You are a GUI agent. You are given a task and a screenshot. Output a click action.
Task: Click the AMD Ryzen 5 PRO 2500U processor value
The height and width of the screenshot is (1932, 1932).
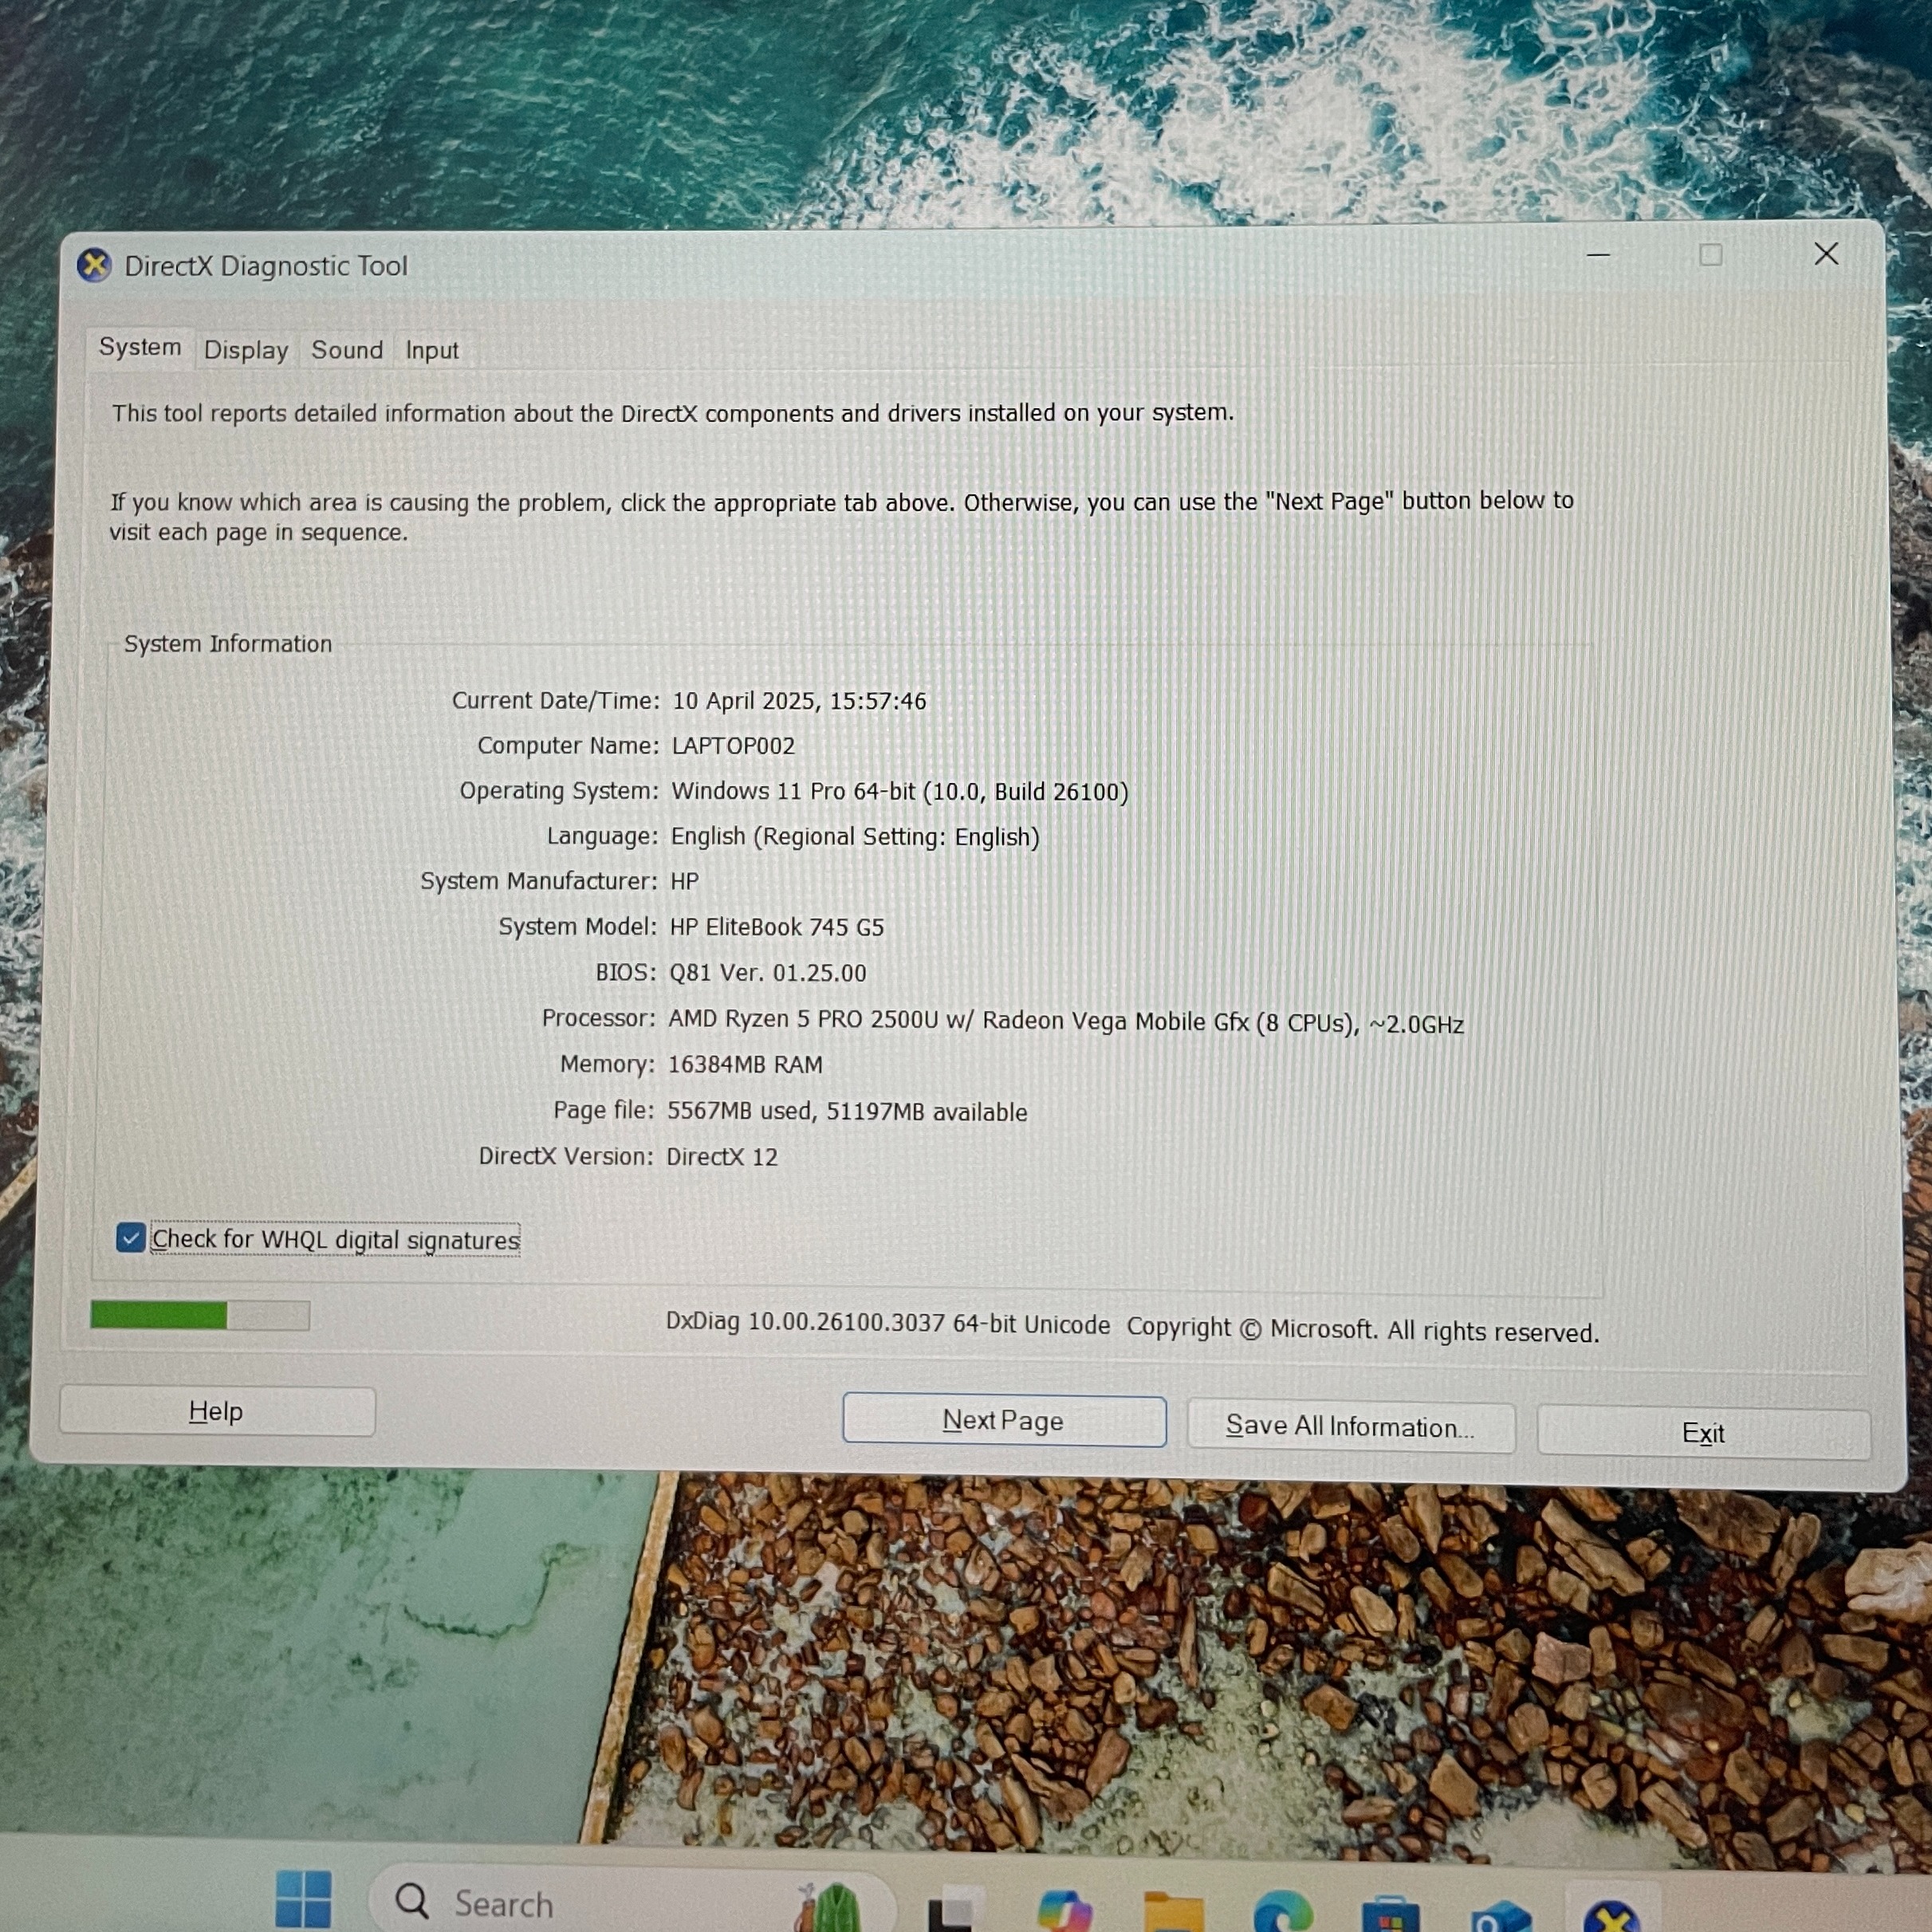(1066, 1021)
